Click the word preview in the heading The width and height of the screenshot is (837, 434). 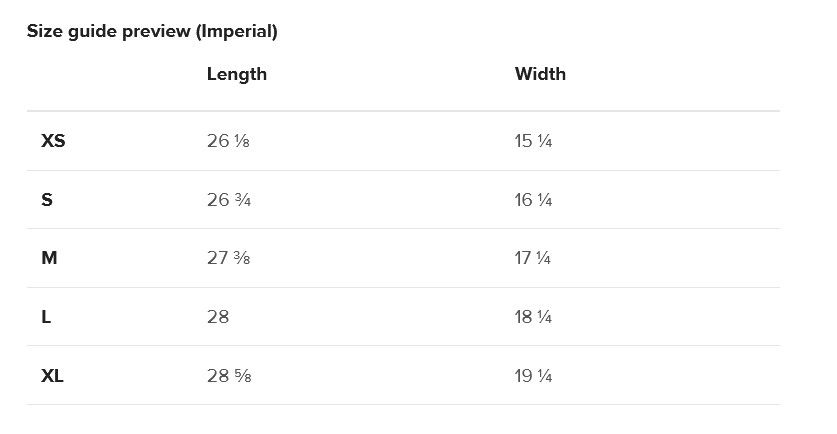(156, 31)
